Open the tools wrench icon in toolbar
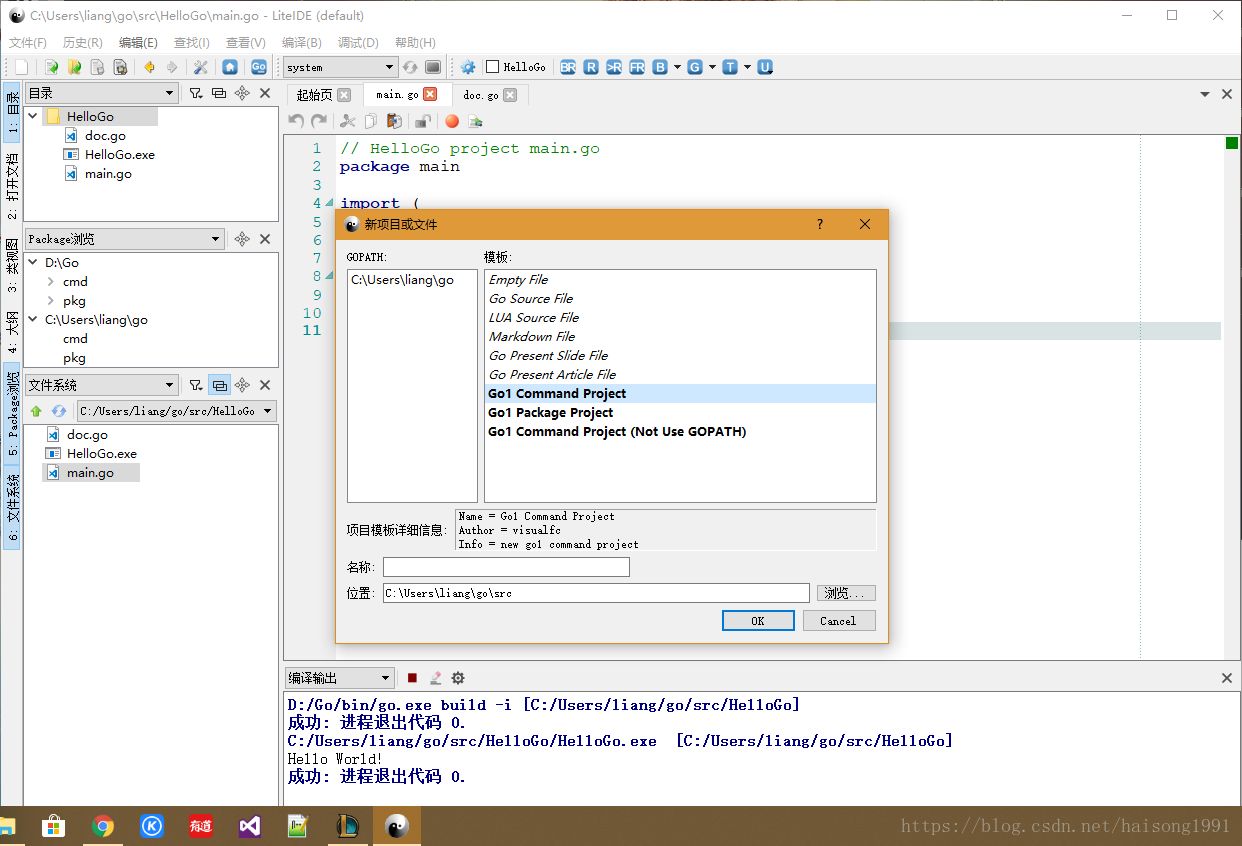Image resolution: width=1242 pixels, height=846 pixels. (x=200, y=67)
